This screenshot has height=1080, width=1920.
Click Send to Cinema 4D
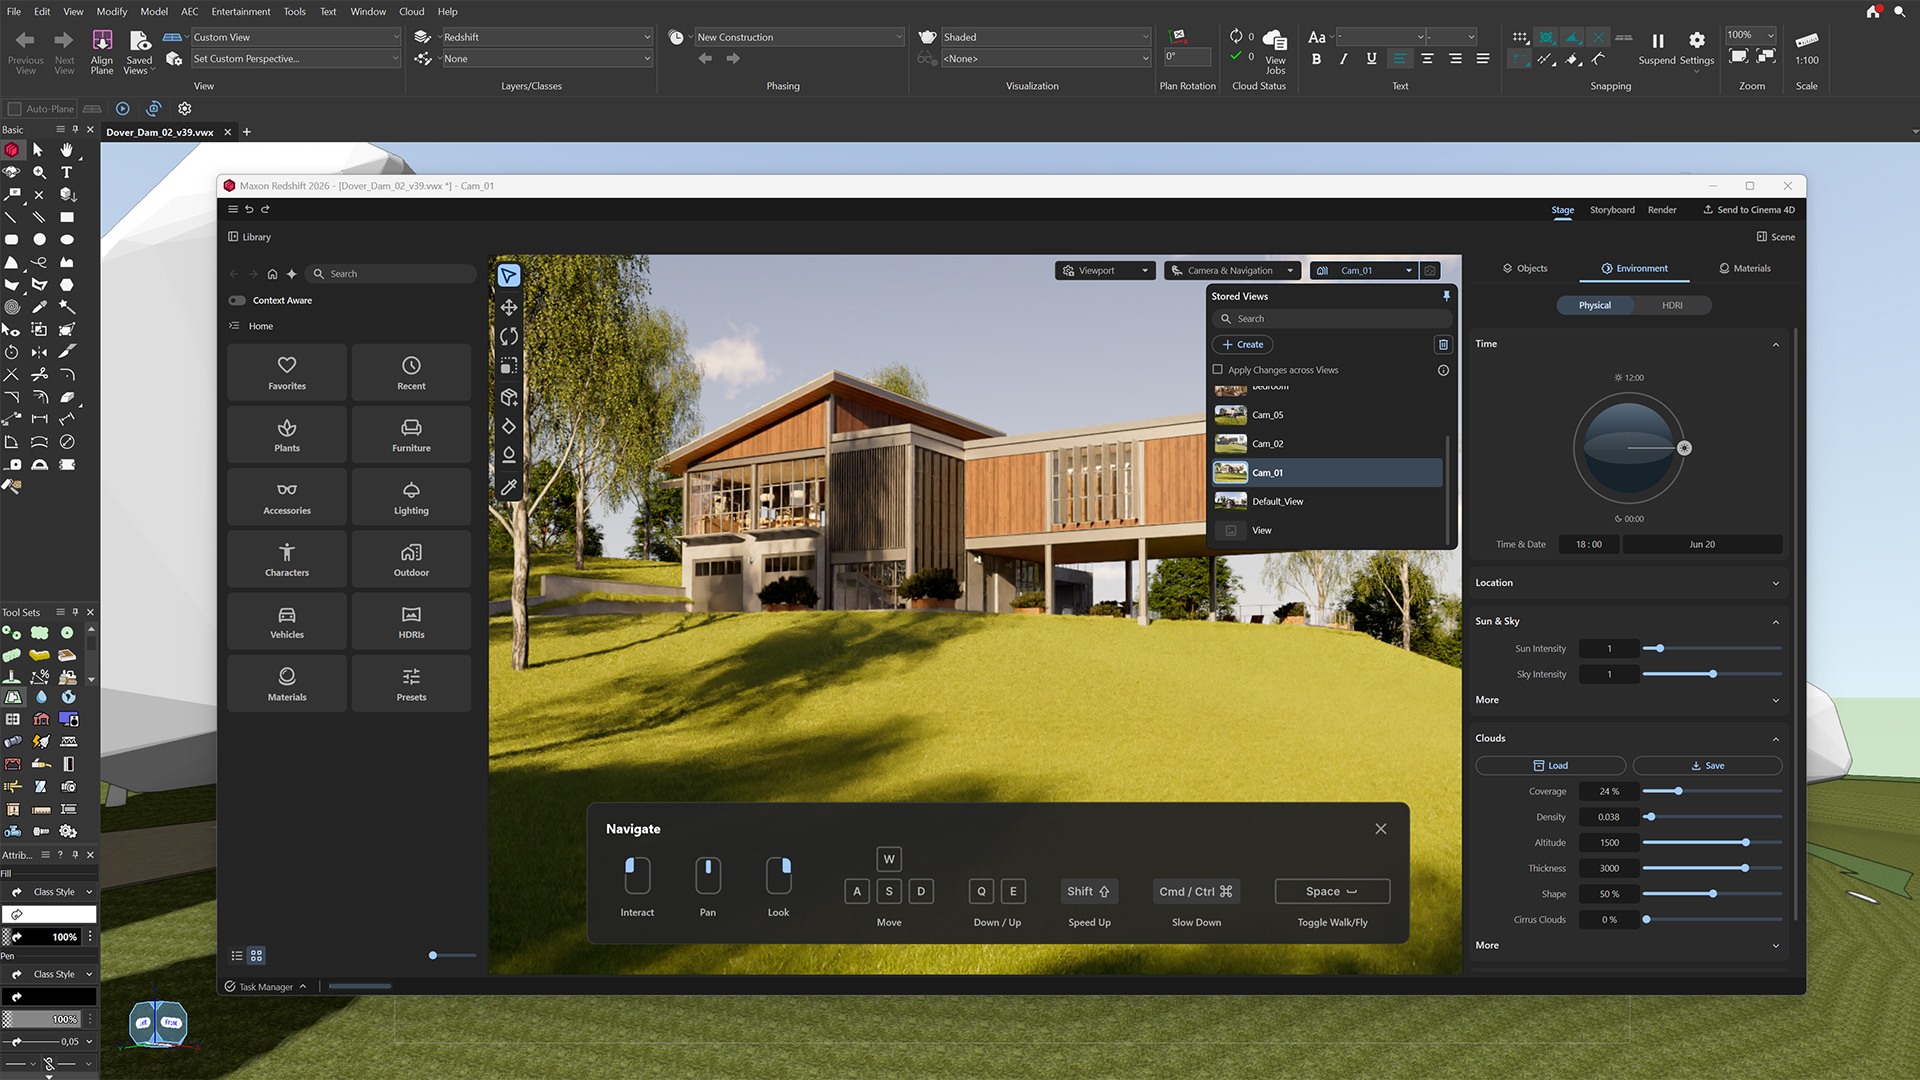coord(1749,210)
